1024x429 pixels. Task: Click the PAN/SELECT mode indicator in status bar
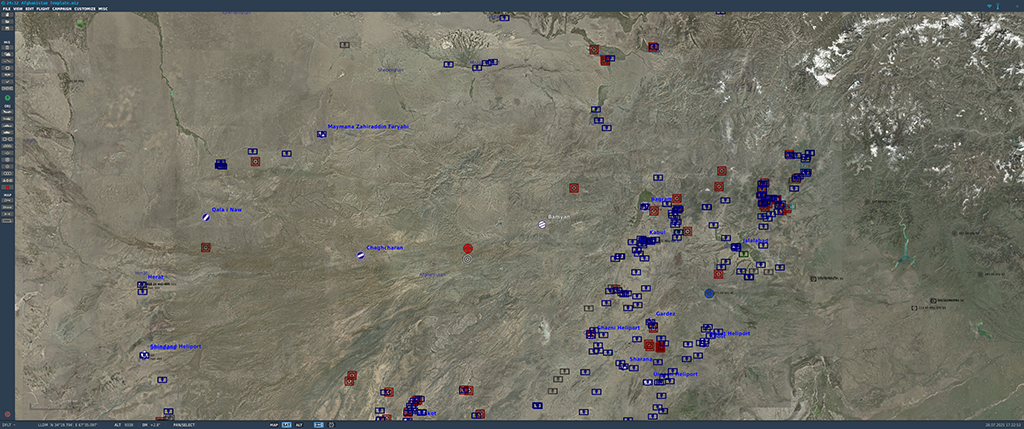186,424
